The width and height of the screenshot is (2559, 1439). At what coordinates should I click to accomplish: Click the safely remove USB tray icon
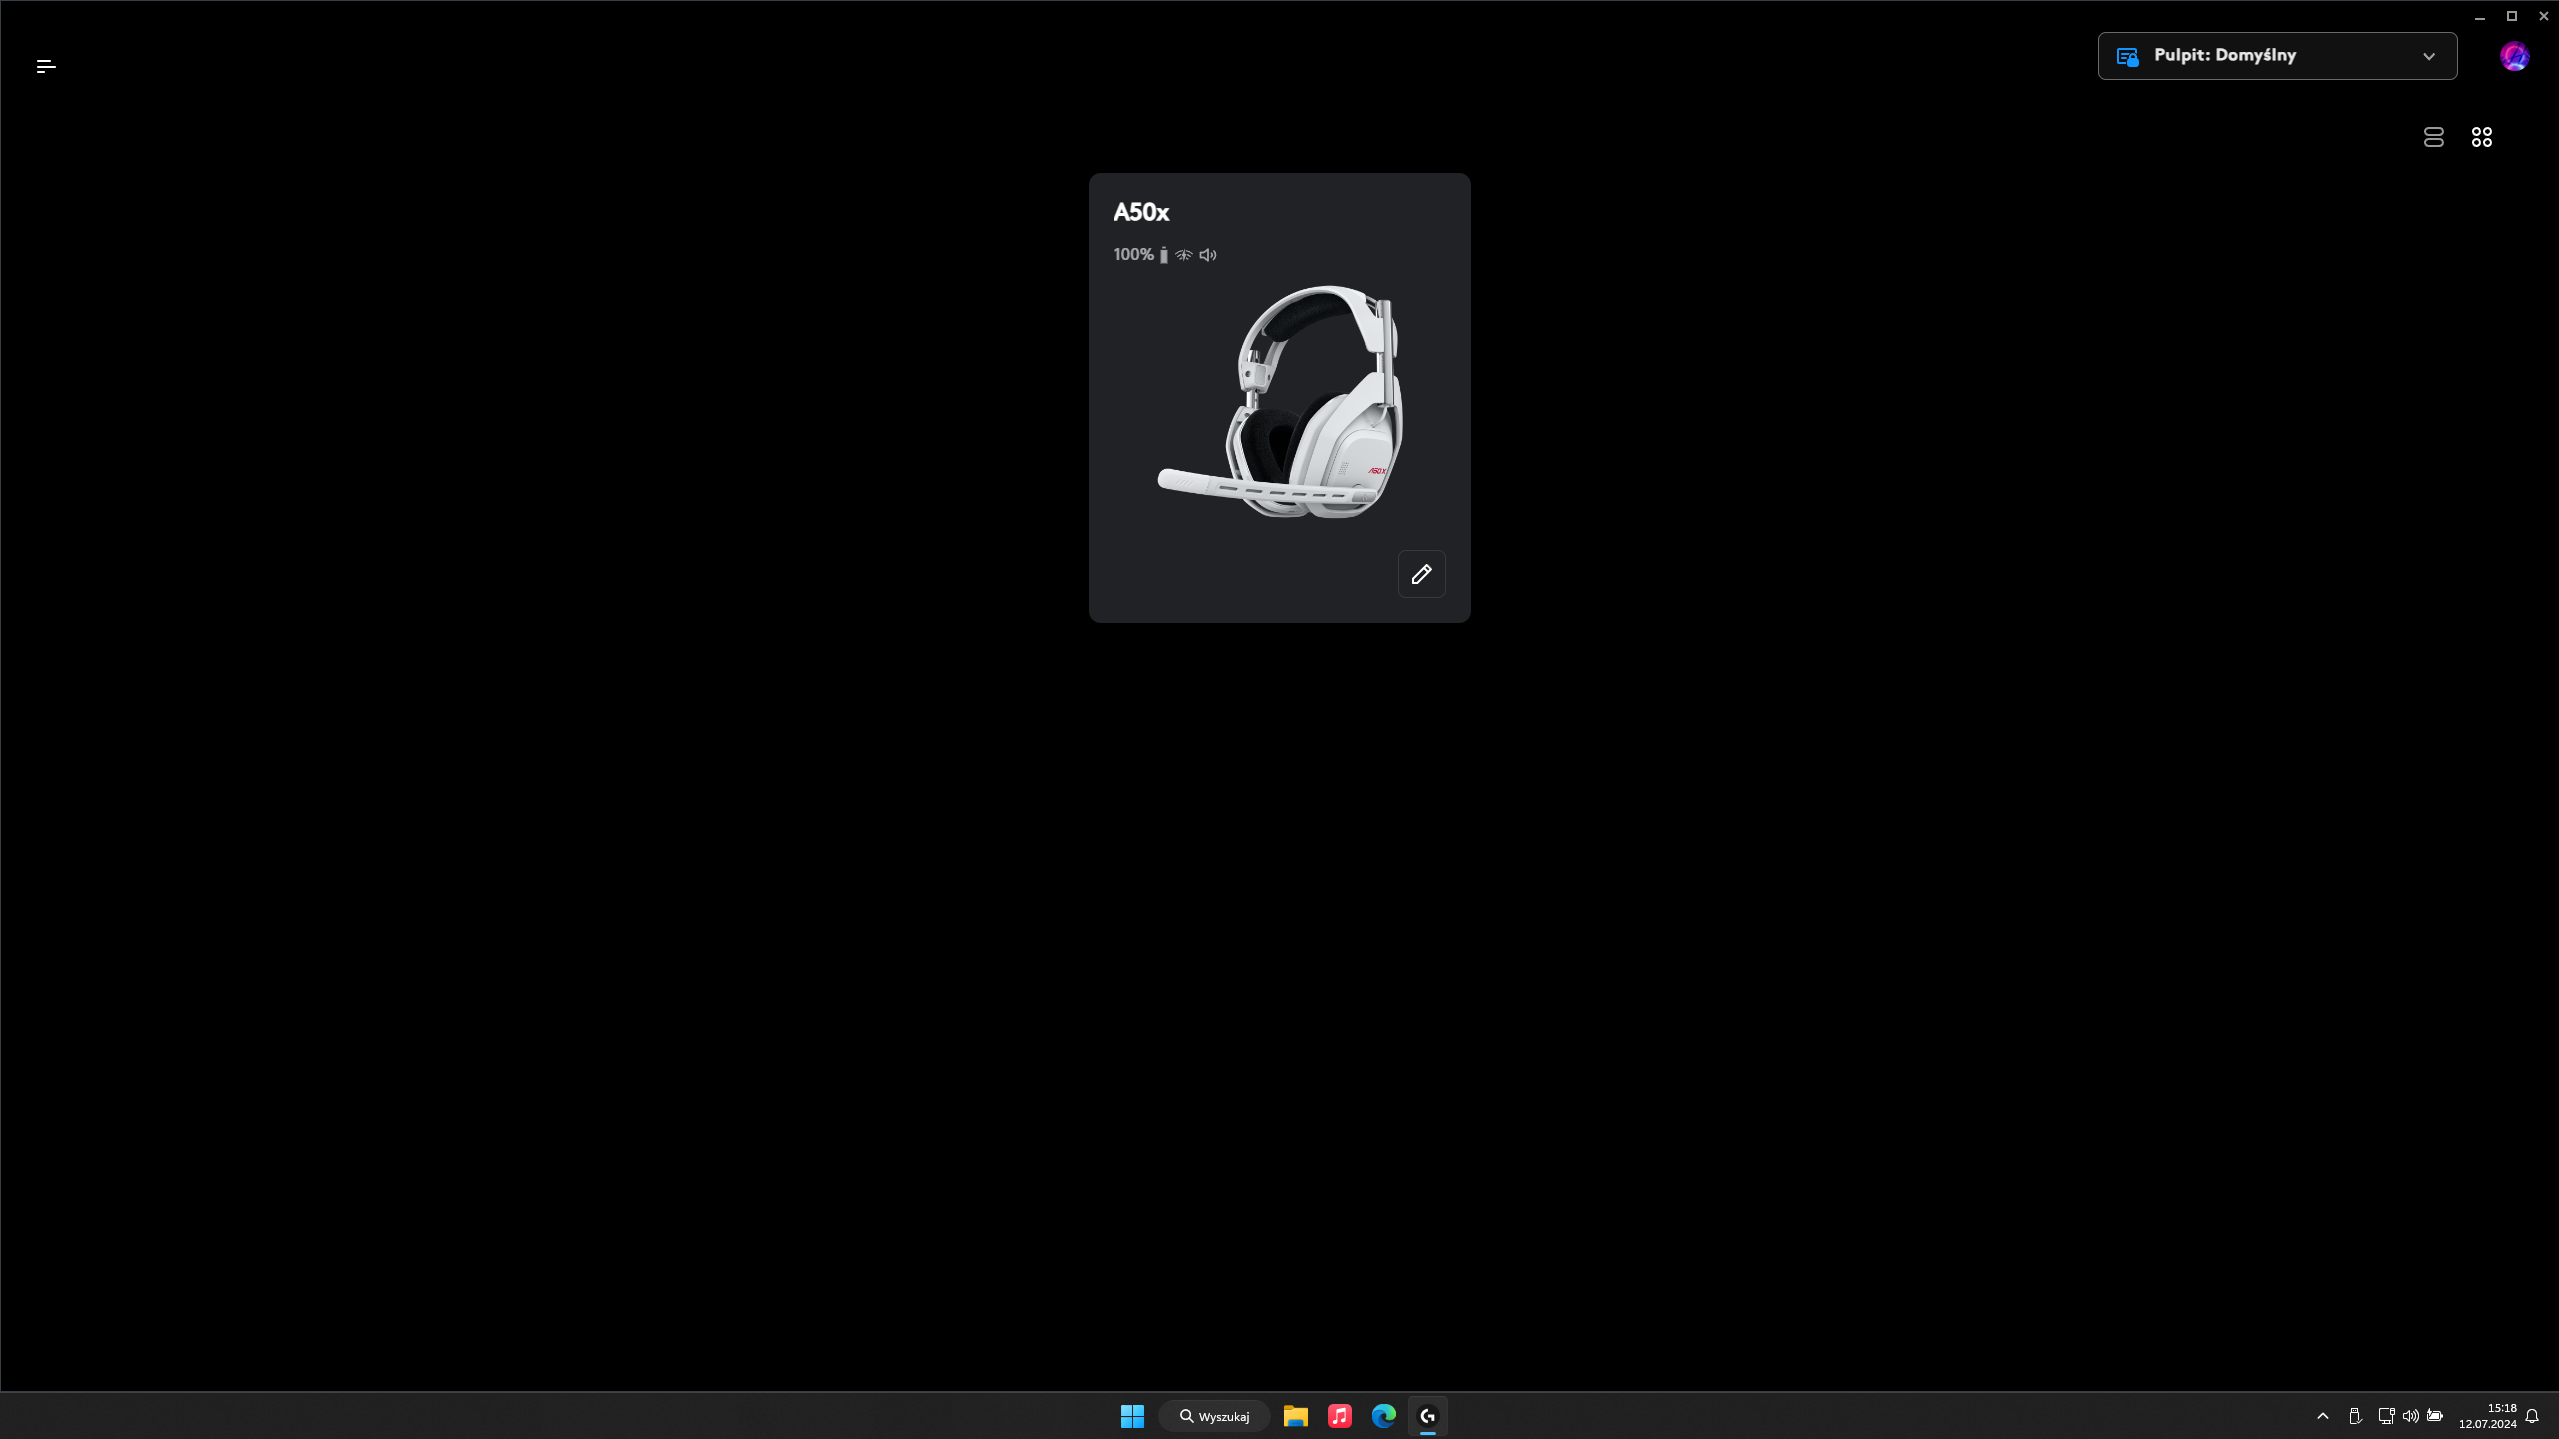(2355, 1416)
